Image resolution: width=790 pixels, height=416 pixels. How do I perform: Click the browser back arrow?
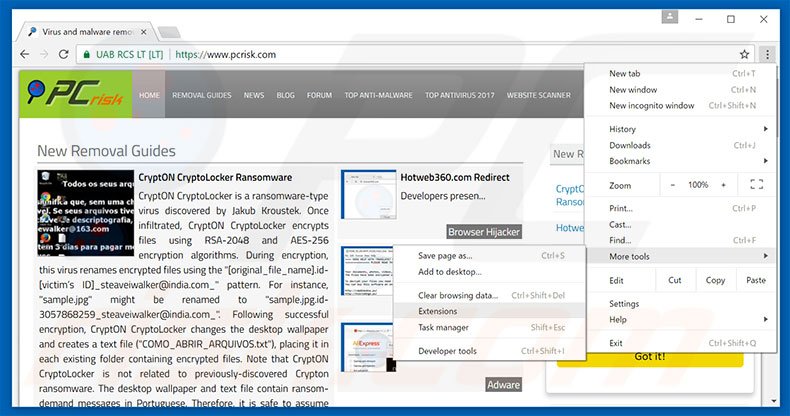24,54
